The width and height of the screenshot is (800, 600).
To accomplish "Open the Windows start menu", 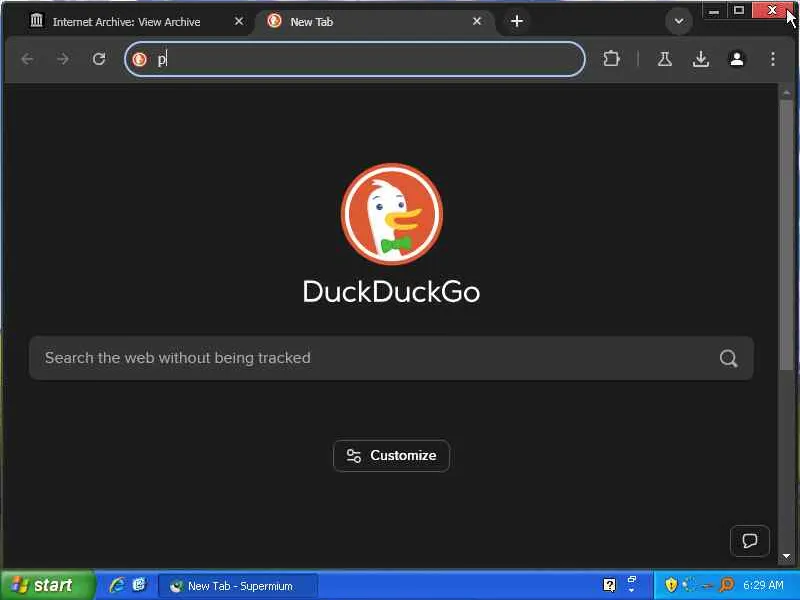I will (x=48, y=585).
